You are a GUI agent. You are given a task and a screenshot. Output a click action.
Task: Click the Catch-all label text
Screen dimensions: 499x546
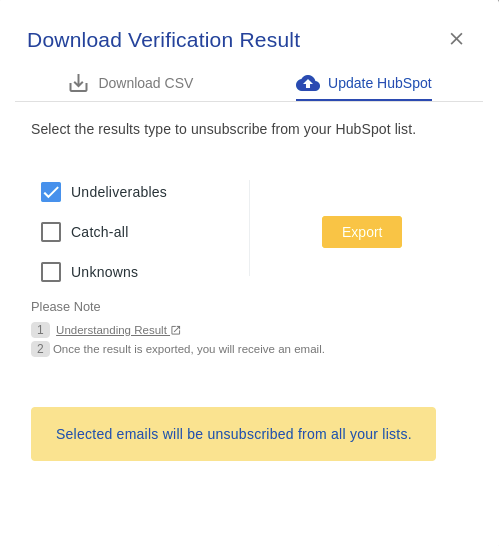100,232
